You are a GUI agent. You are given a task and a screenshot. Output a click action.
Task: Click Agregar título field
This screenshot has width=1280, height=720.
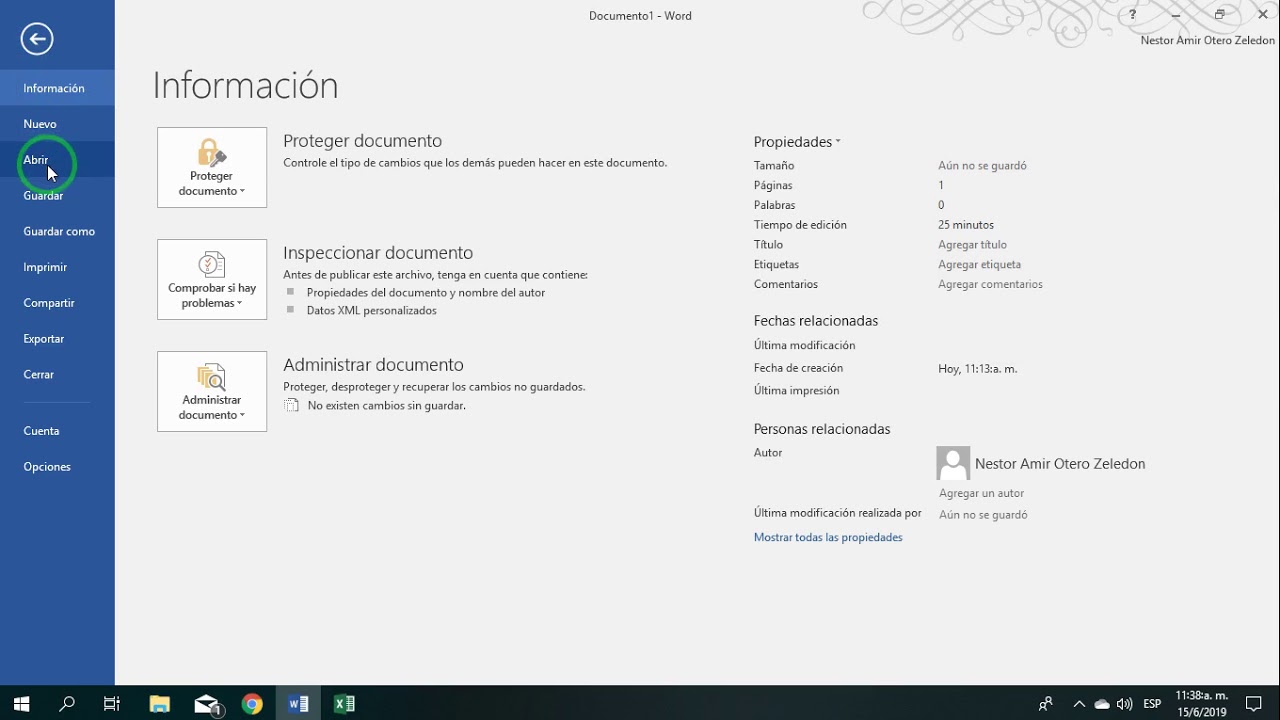[x=972, y=245]
